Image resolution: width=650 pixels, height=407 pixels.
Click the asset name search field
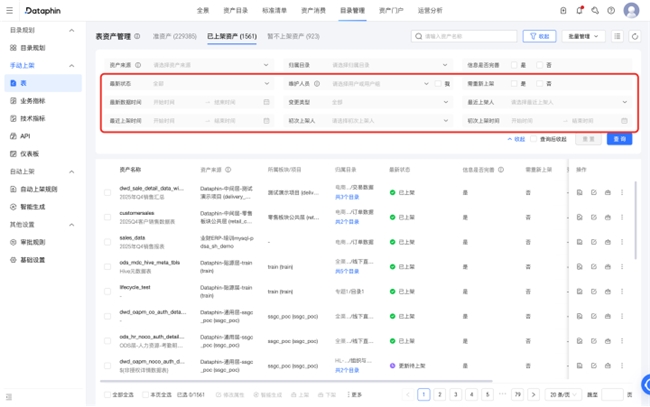coord(465,36)
